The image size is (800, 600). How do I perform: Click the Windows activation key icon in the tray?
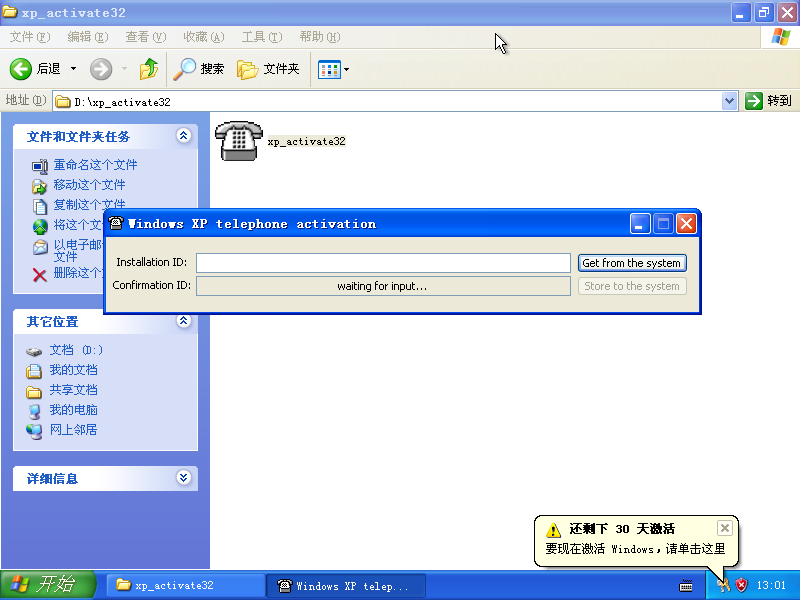coord(722,585)
